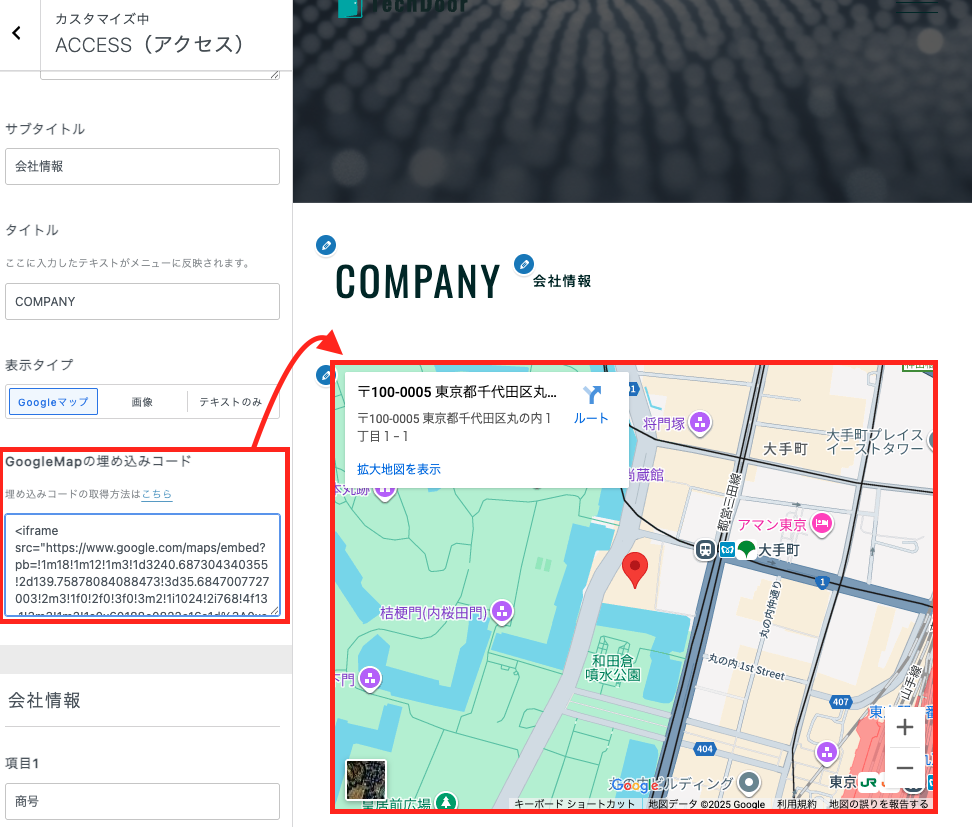972x827 pixels.
Task: Select 画像 display type
Action: (x=142, y=402)
